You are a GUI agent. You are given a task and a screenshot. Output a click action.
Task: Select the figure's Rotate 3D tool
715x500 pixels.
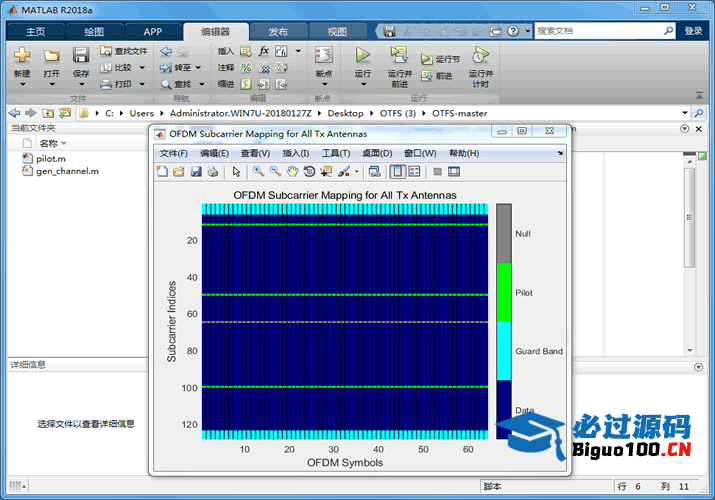[x=309, y=172]
